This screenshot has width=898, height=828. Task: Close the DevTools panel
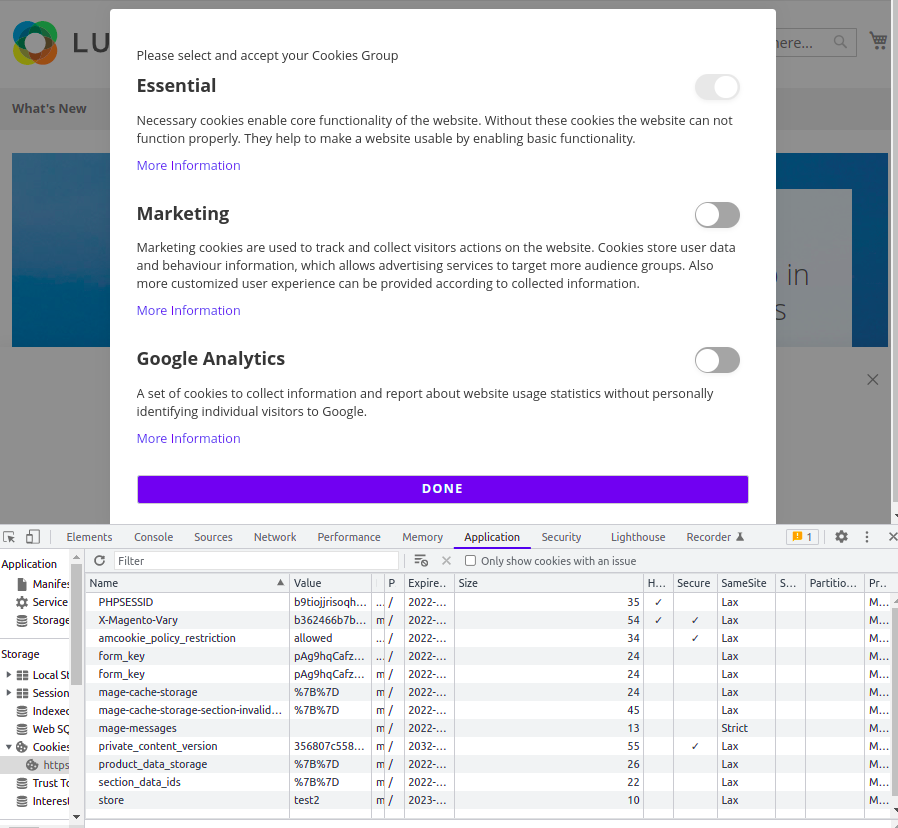coord(892,537)
